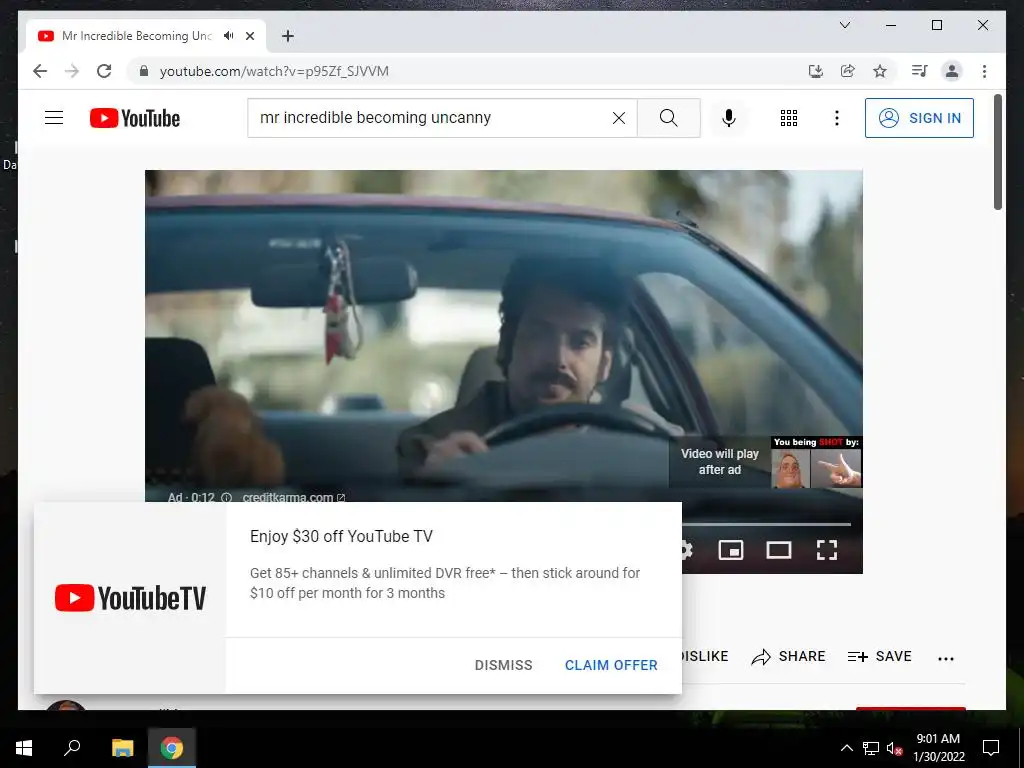Open network status tray icon

tap(871, 748)
